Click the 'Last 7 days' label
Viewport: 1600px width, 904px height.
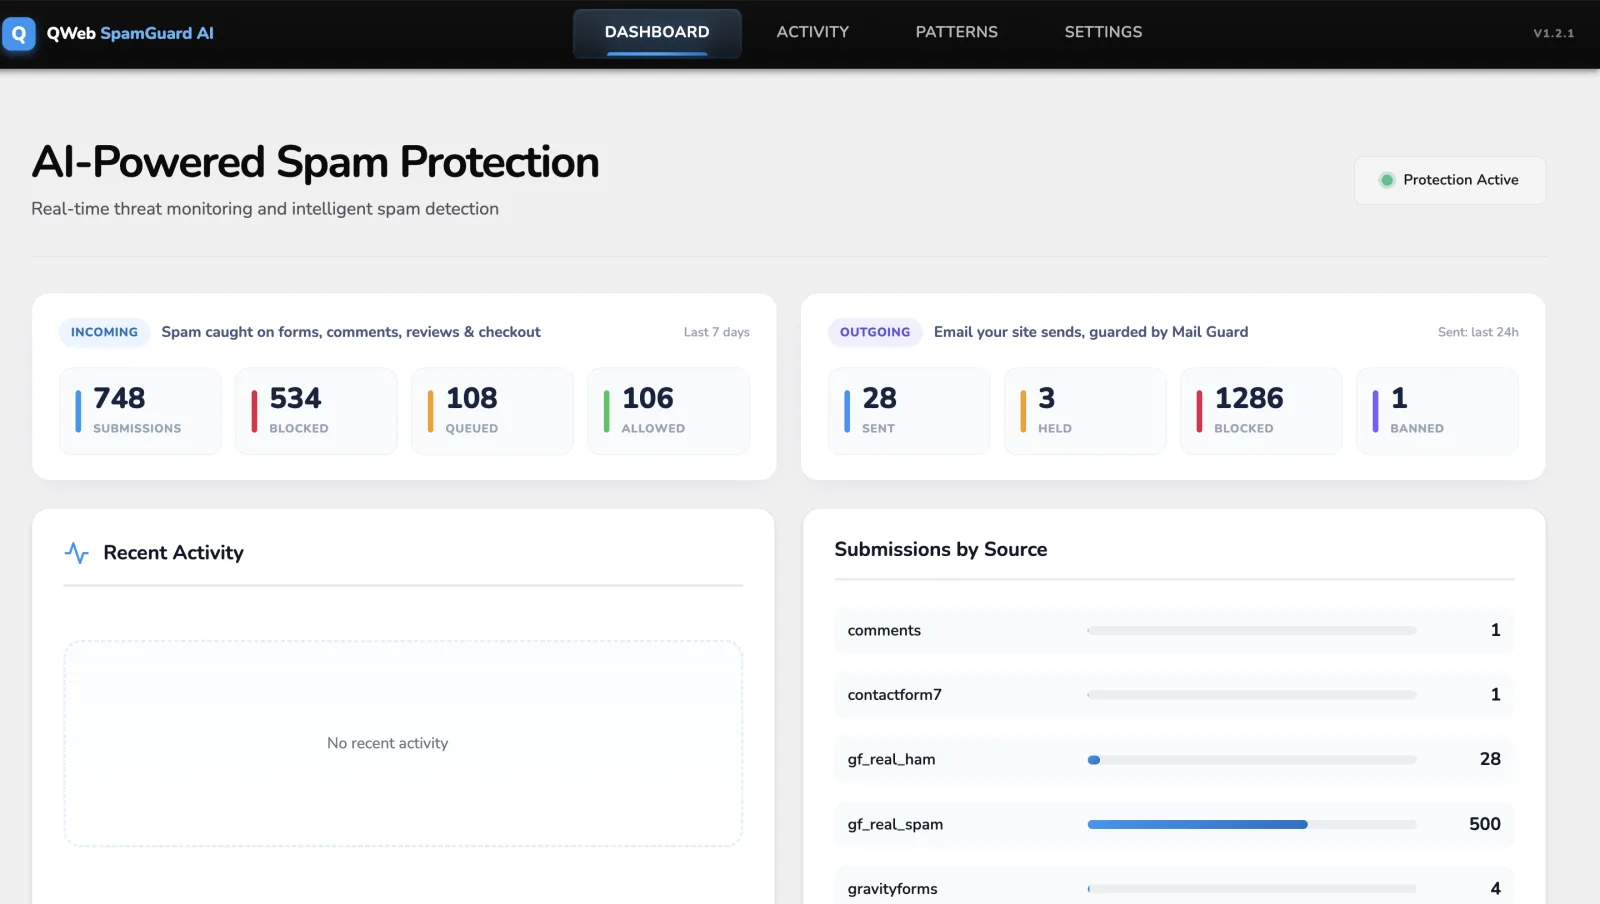[717, 332]
